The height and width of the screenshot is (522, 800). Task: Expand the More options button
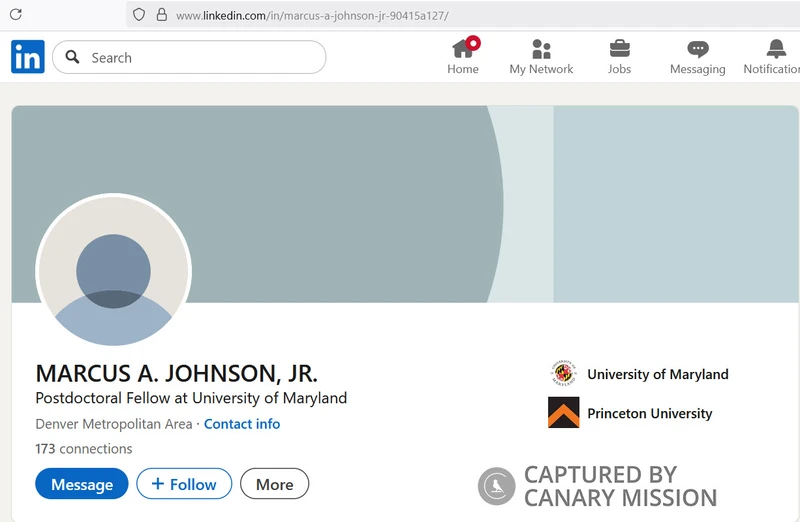pos(274,484)
